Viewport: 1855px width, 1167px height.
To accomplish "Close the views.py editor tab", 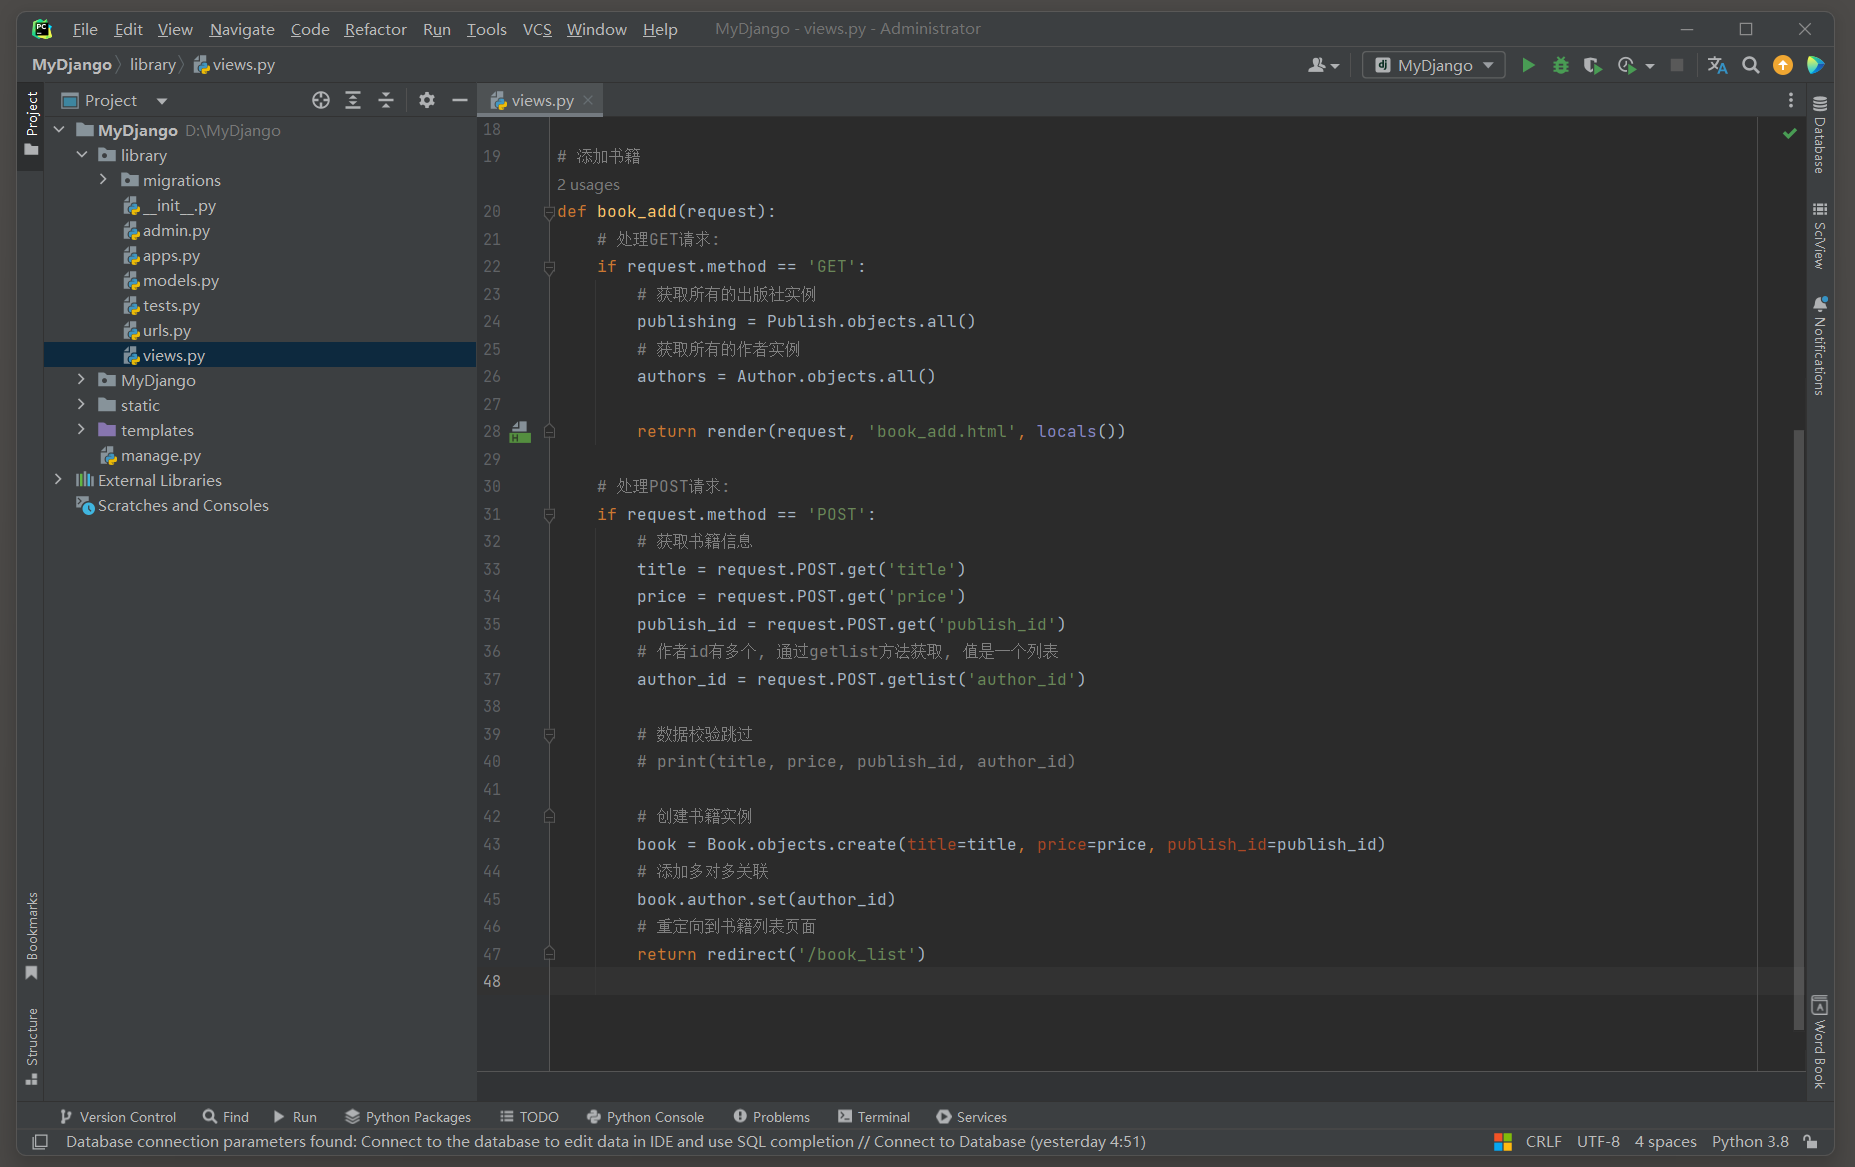I will 588,100.
